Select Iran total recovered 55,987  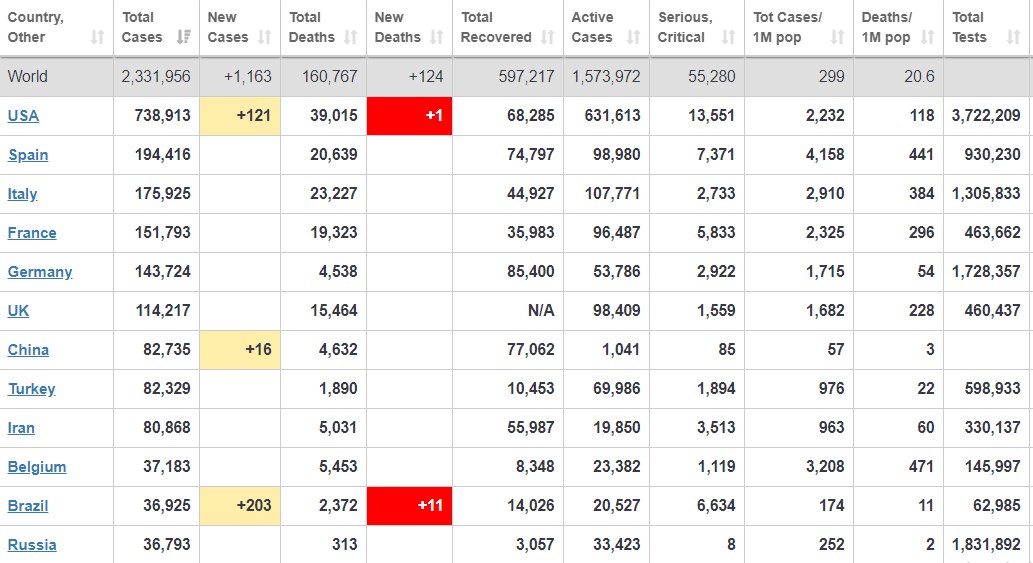pyautogui.click(x=531, y=427)
